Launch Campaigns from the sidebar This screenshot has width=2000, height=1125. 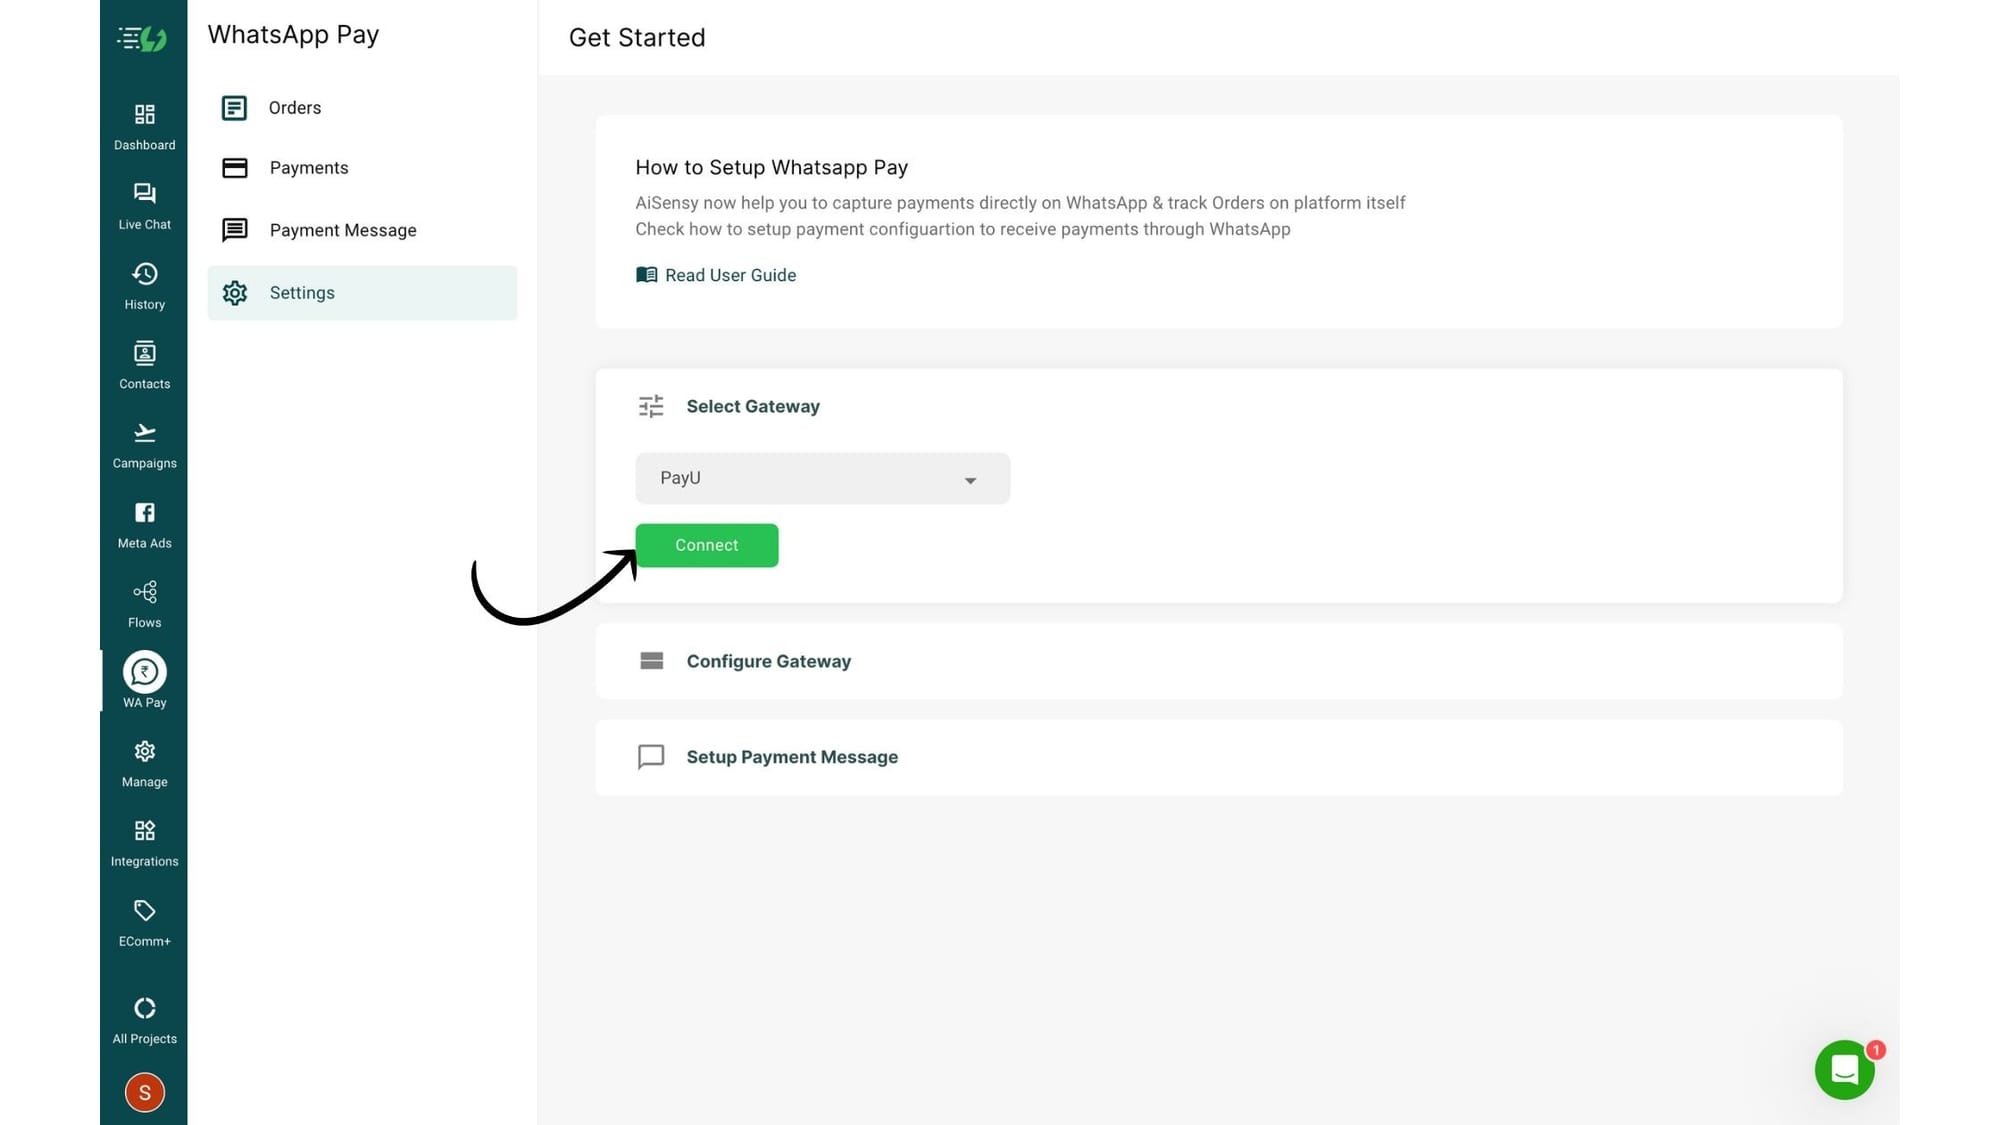tap(144, 445)
